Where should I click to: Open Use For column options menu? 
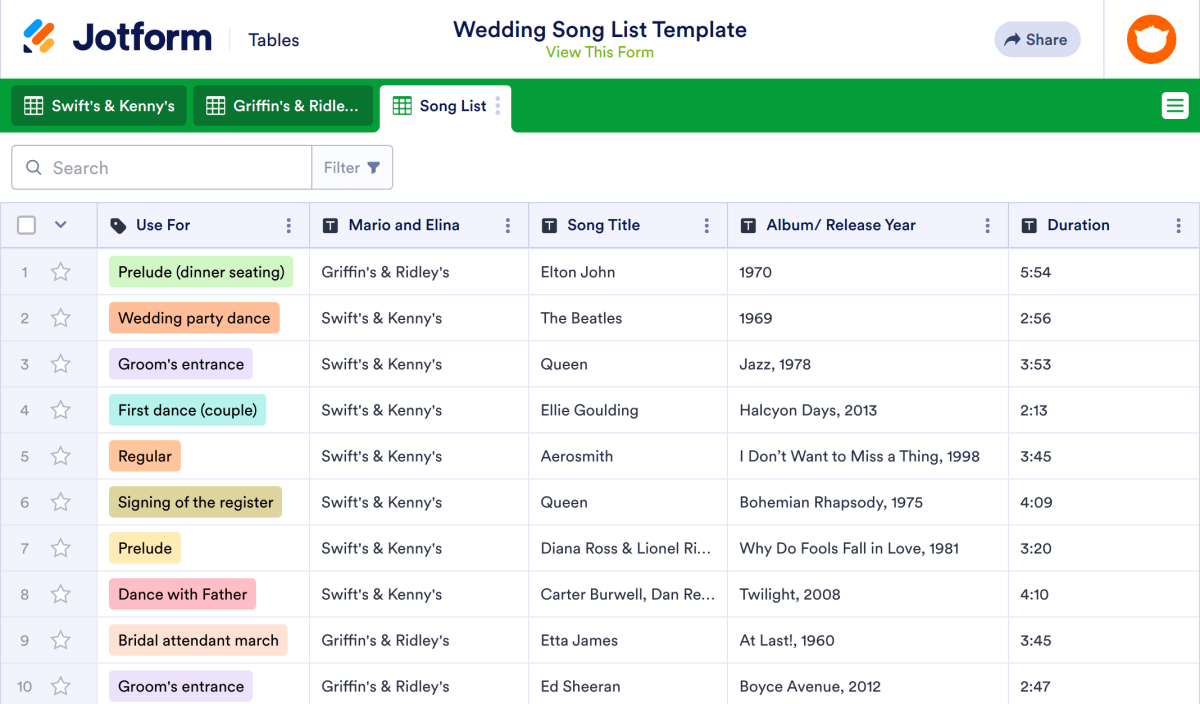pyautogui.click(x=289, y=226)
